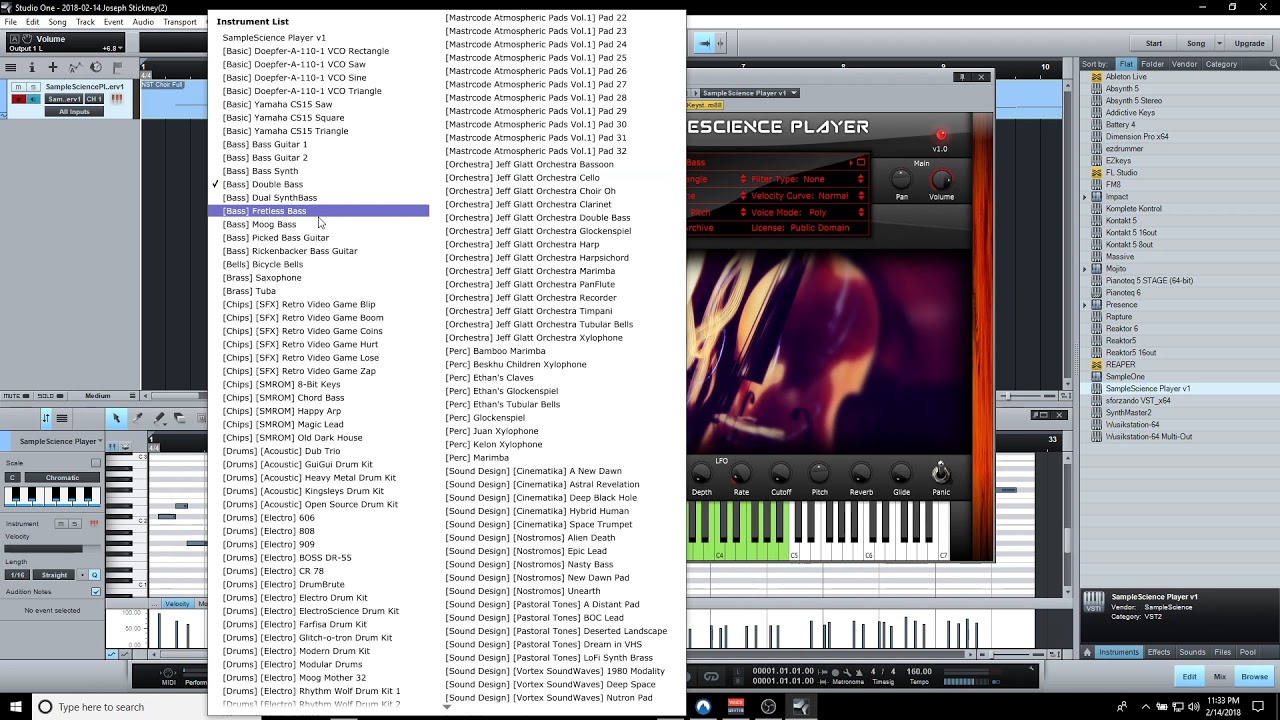Click the SampleScience Volume knob

click(941, 180)
